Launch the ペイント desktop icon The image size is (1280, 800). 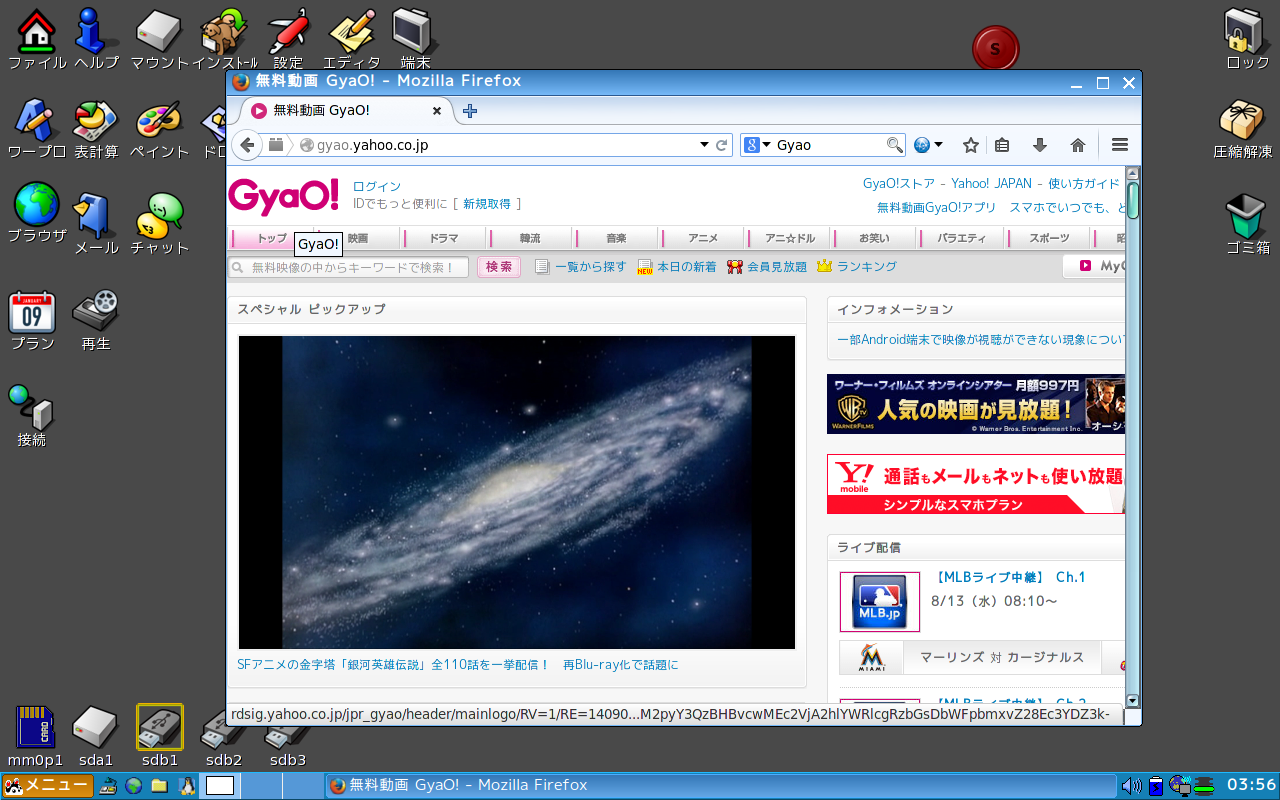(160, 129)
